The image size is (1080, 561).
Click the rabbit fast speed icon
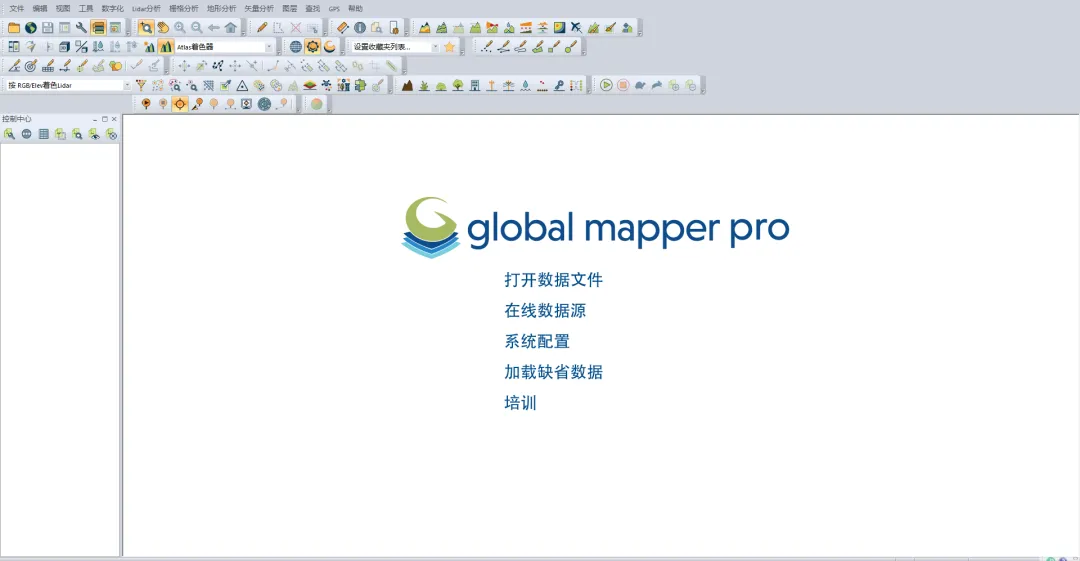point(657,85)
